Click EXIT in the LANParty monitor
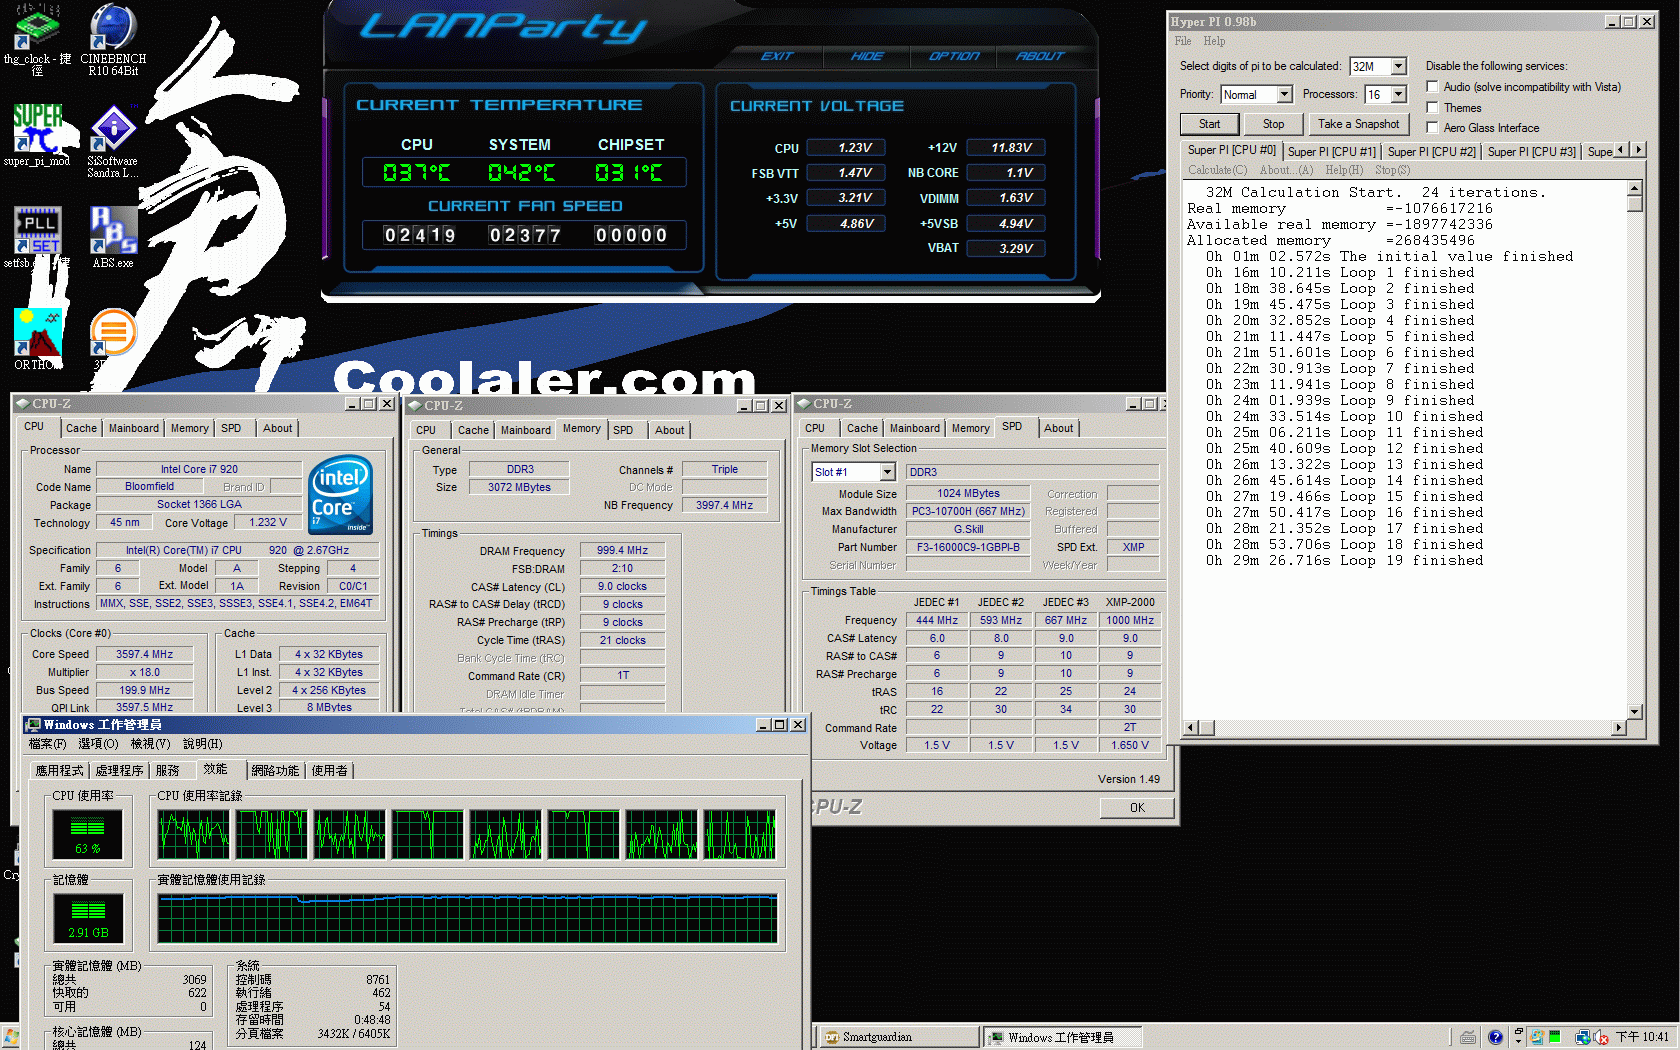1680x1050 pixels. (777, 56)
